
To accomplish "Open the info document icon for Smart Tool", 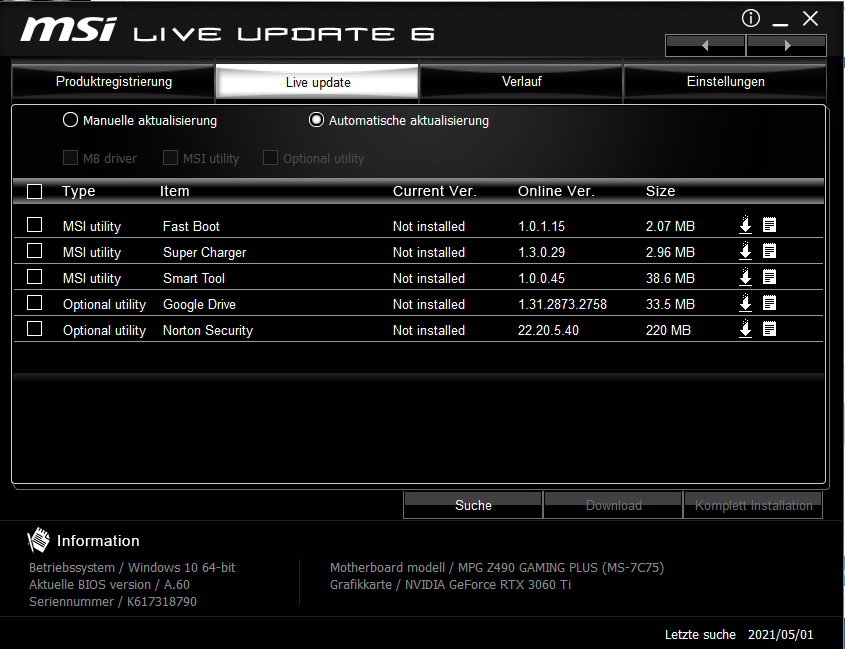I will (x=770, y=277).
